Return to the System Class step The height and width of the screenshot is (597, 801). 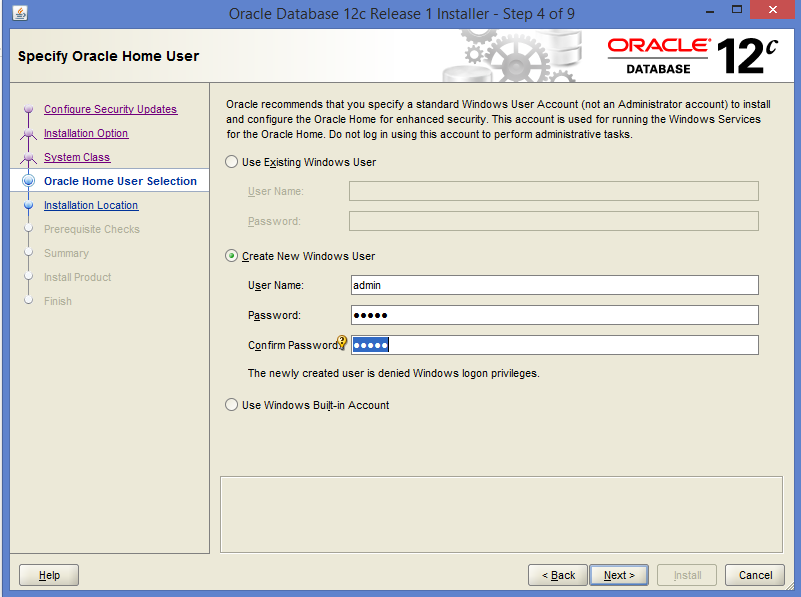[x=77, y=157]
